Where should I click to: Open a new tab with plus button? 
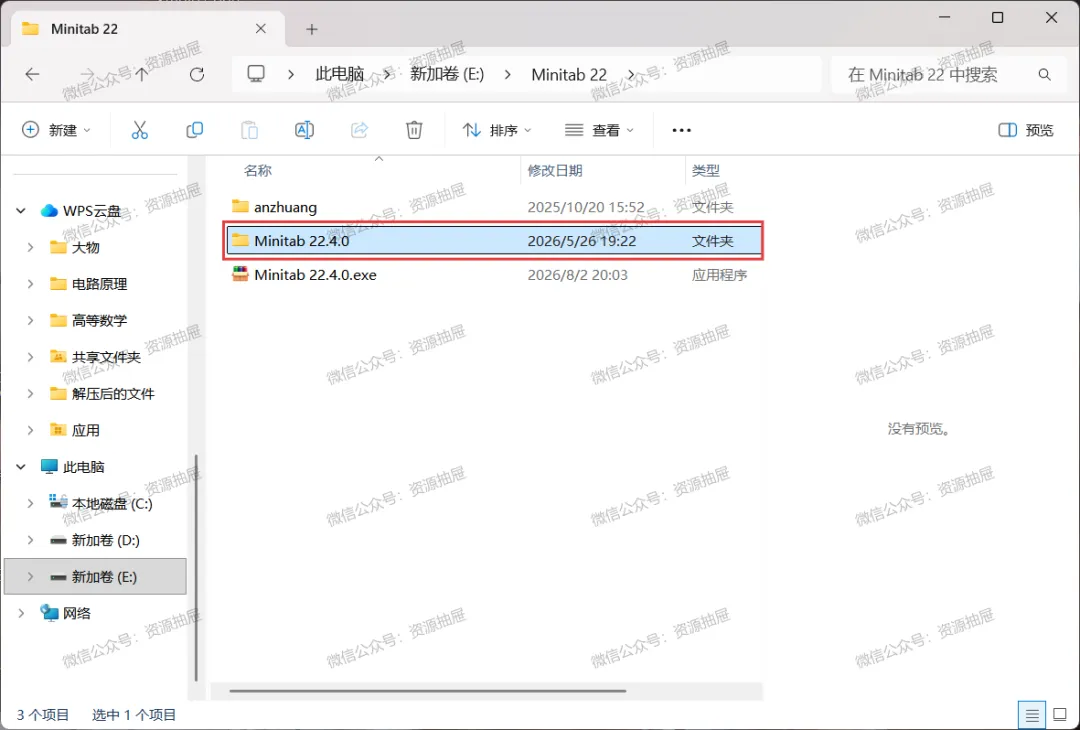(x=312, y=29)
